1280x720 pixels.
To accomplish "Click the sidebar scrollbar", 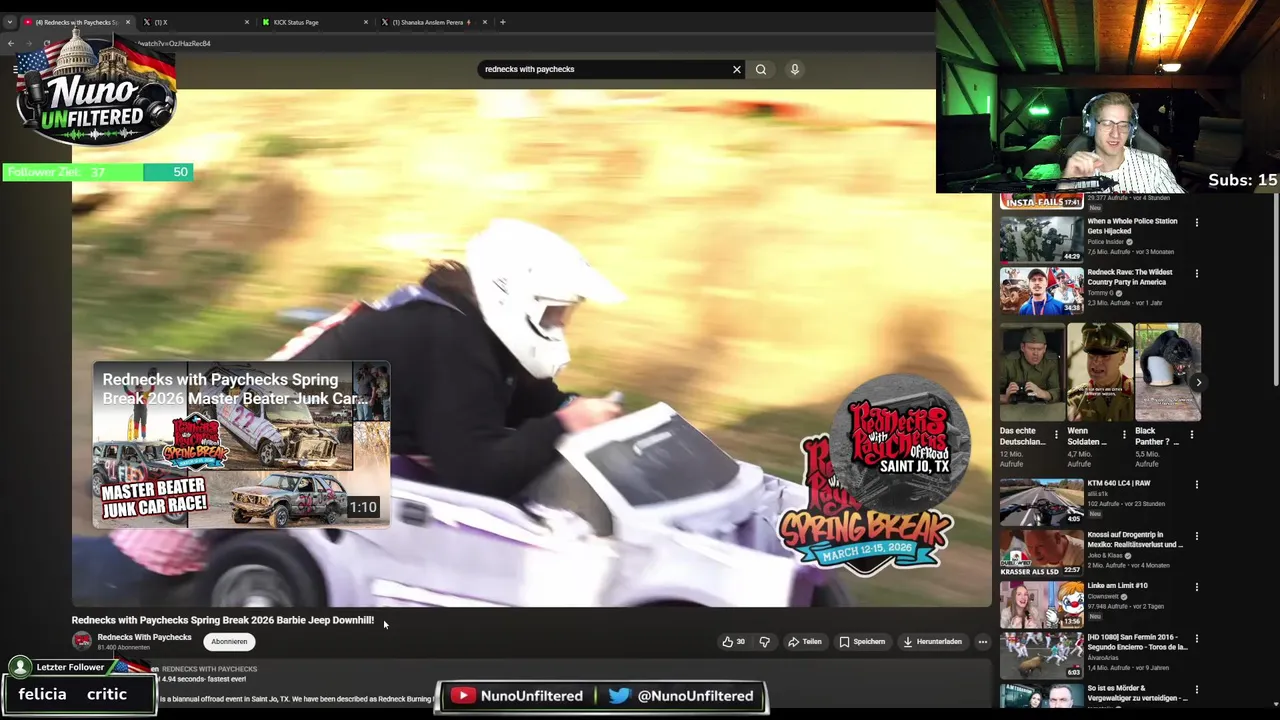I will (1276, 290).
